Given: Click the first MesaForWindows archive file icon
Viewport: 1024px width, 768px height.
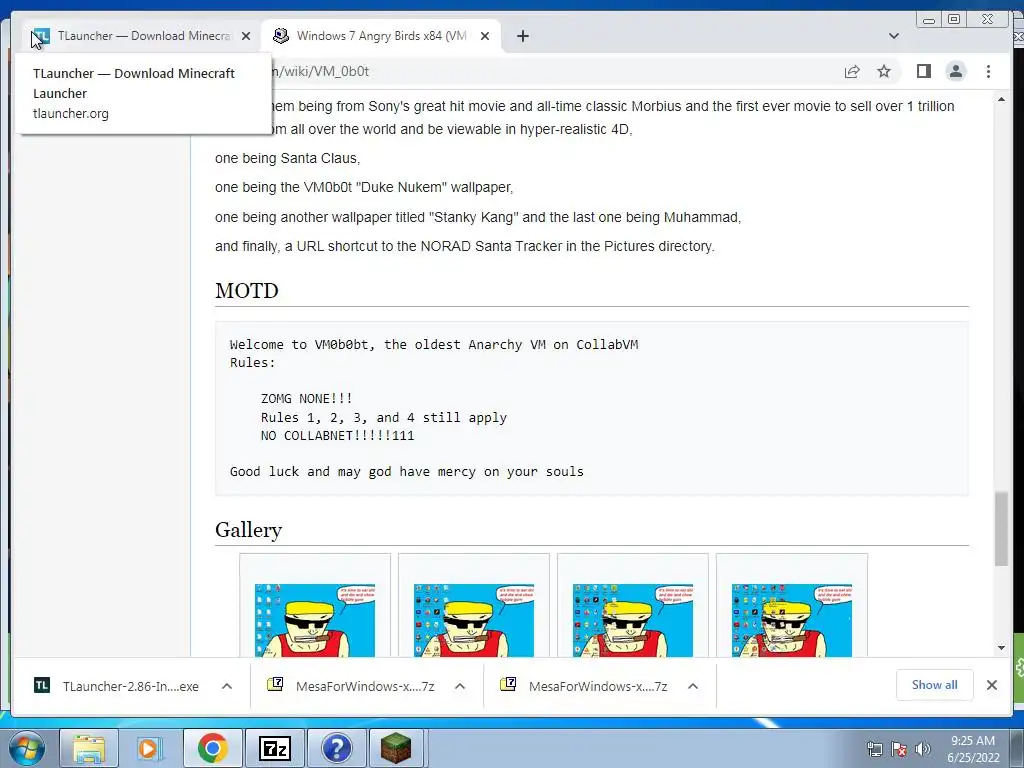Looking at the screenshot, I should pyautogui.click(x=276, y=684).
